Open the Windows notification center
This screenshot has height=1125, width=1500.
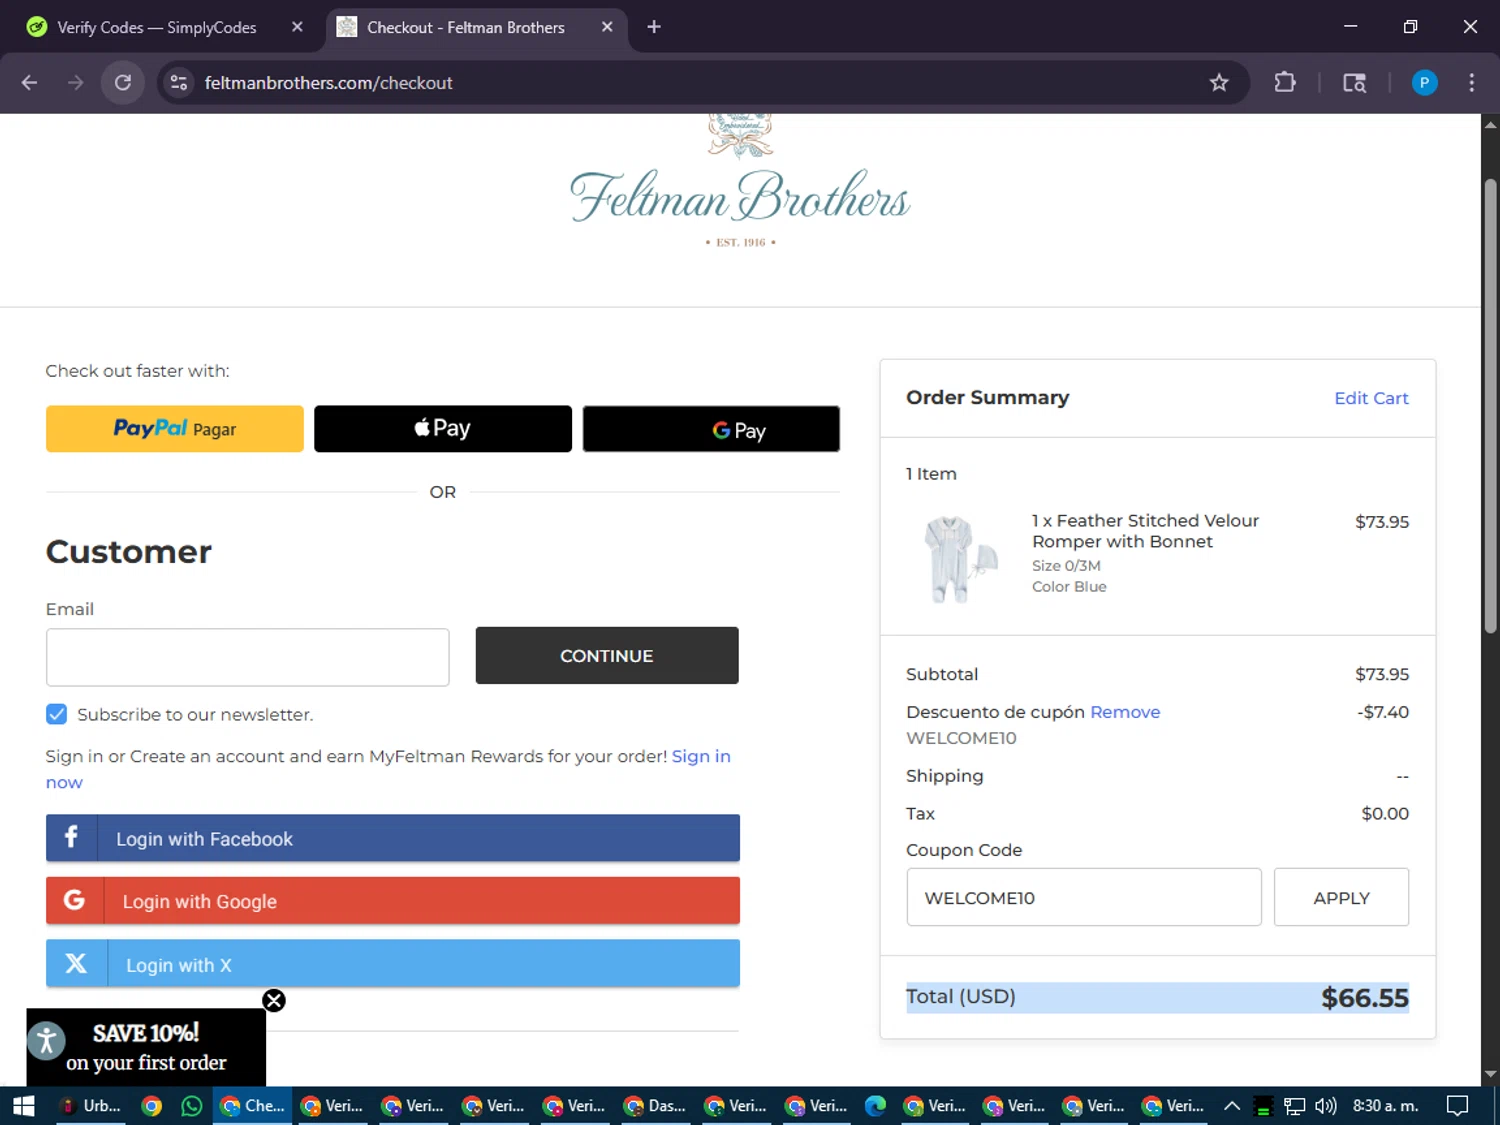tap(1458, 1106)
